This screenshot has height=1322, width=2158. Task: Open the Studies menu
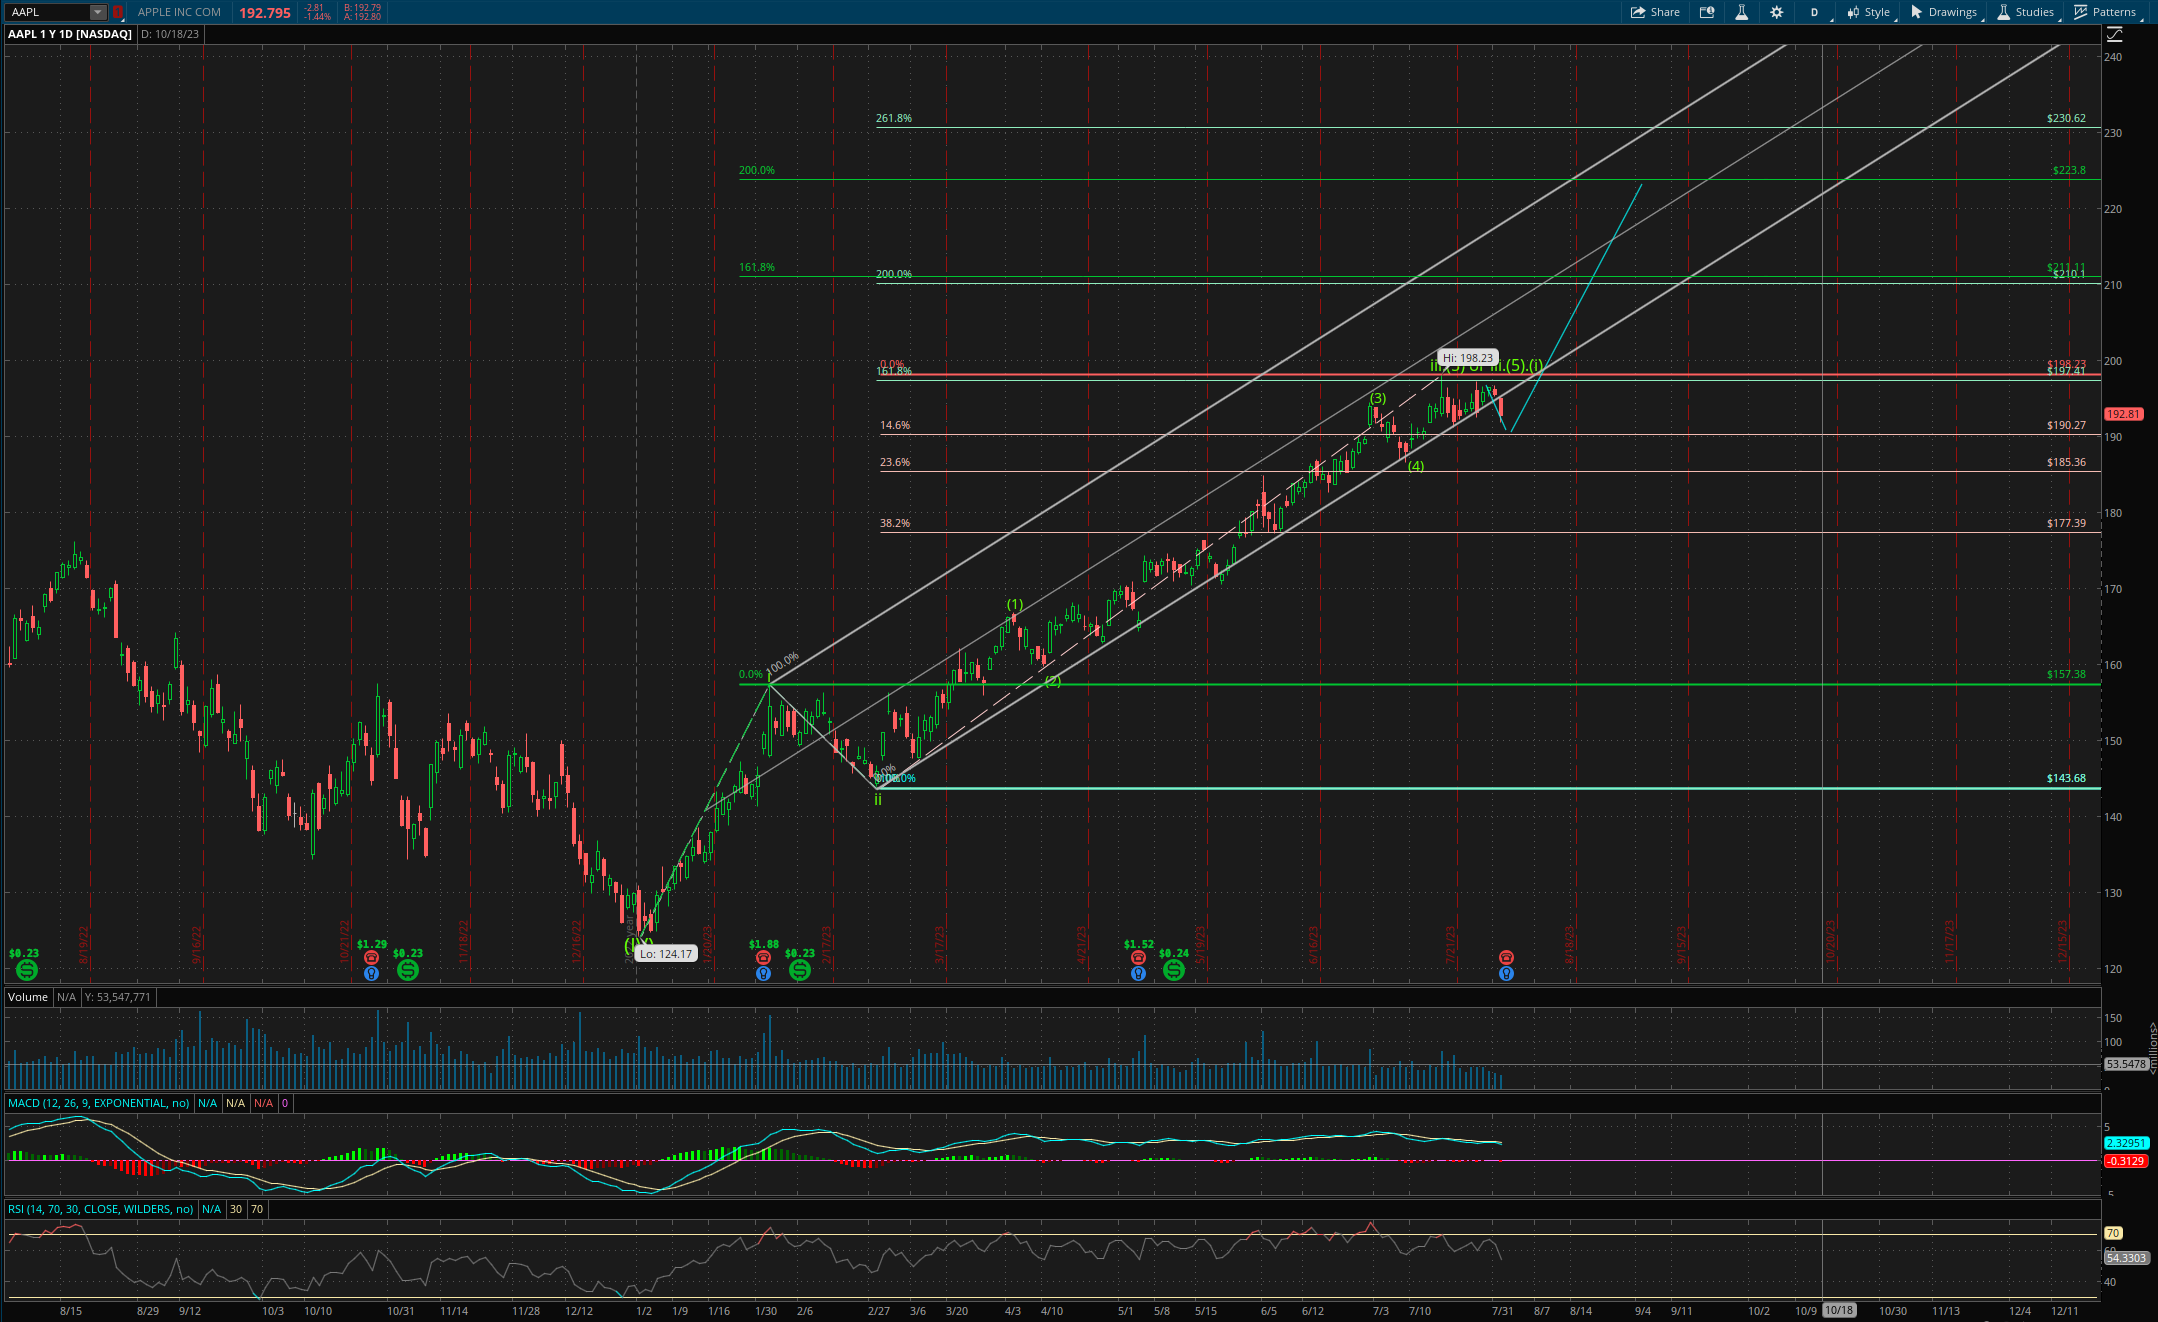pos(2025,12)
